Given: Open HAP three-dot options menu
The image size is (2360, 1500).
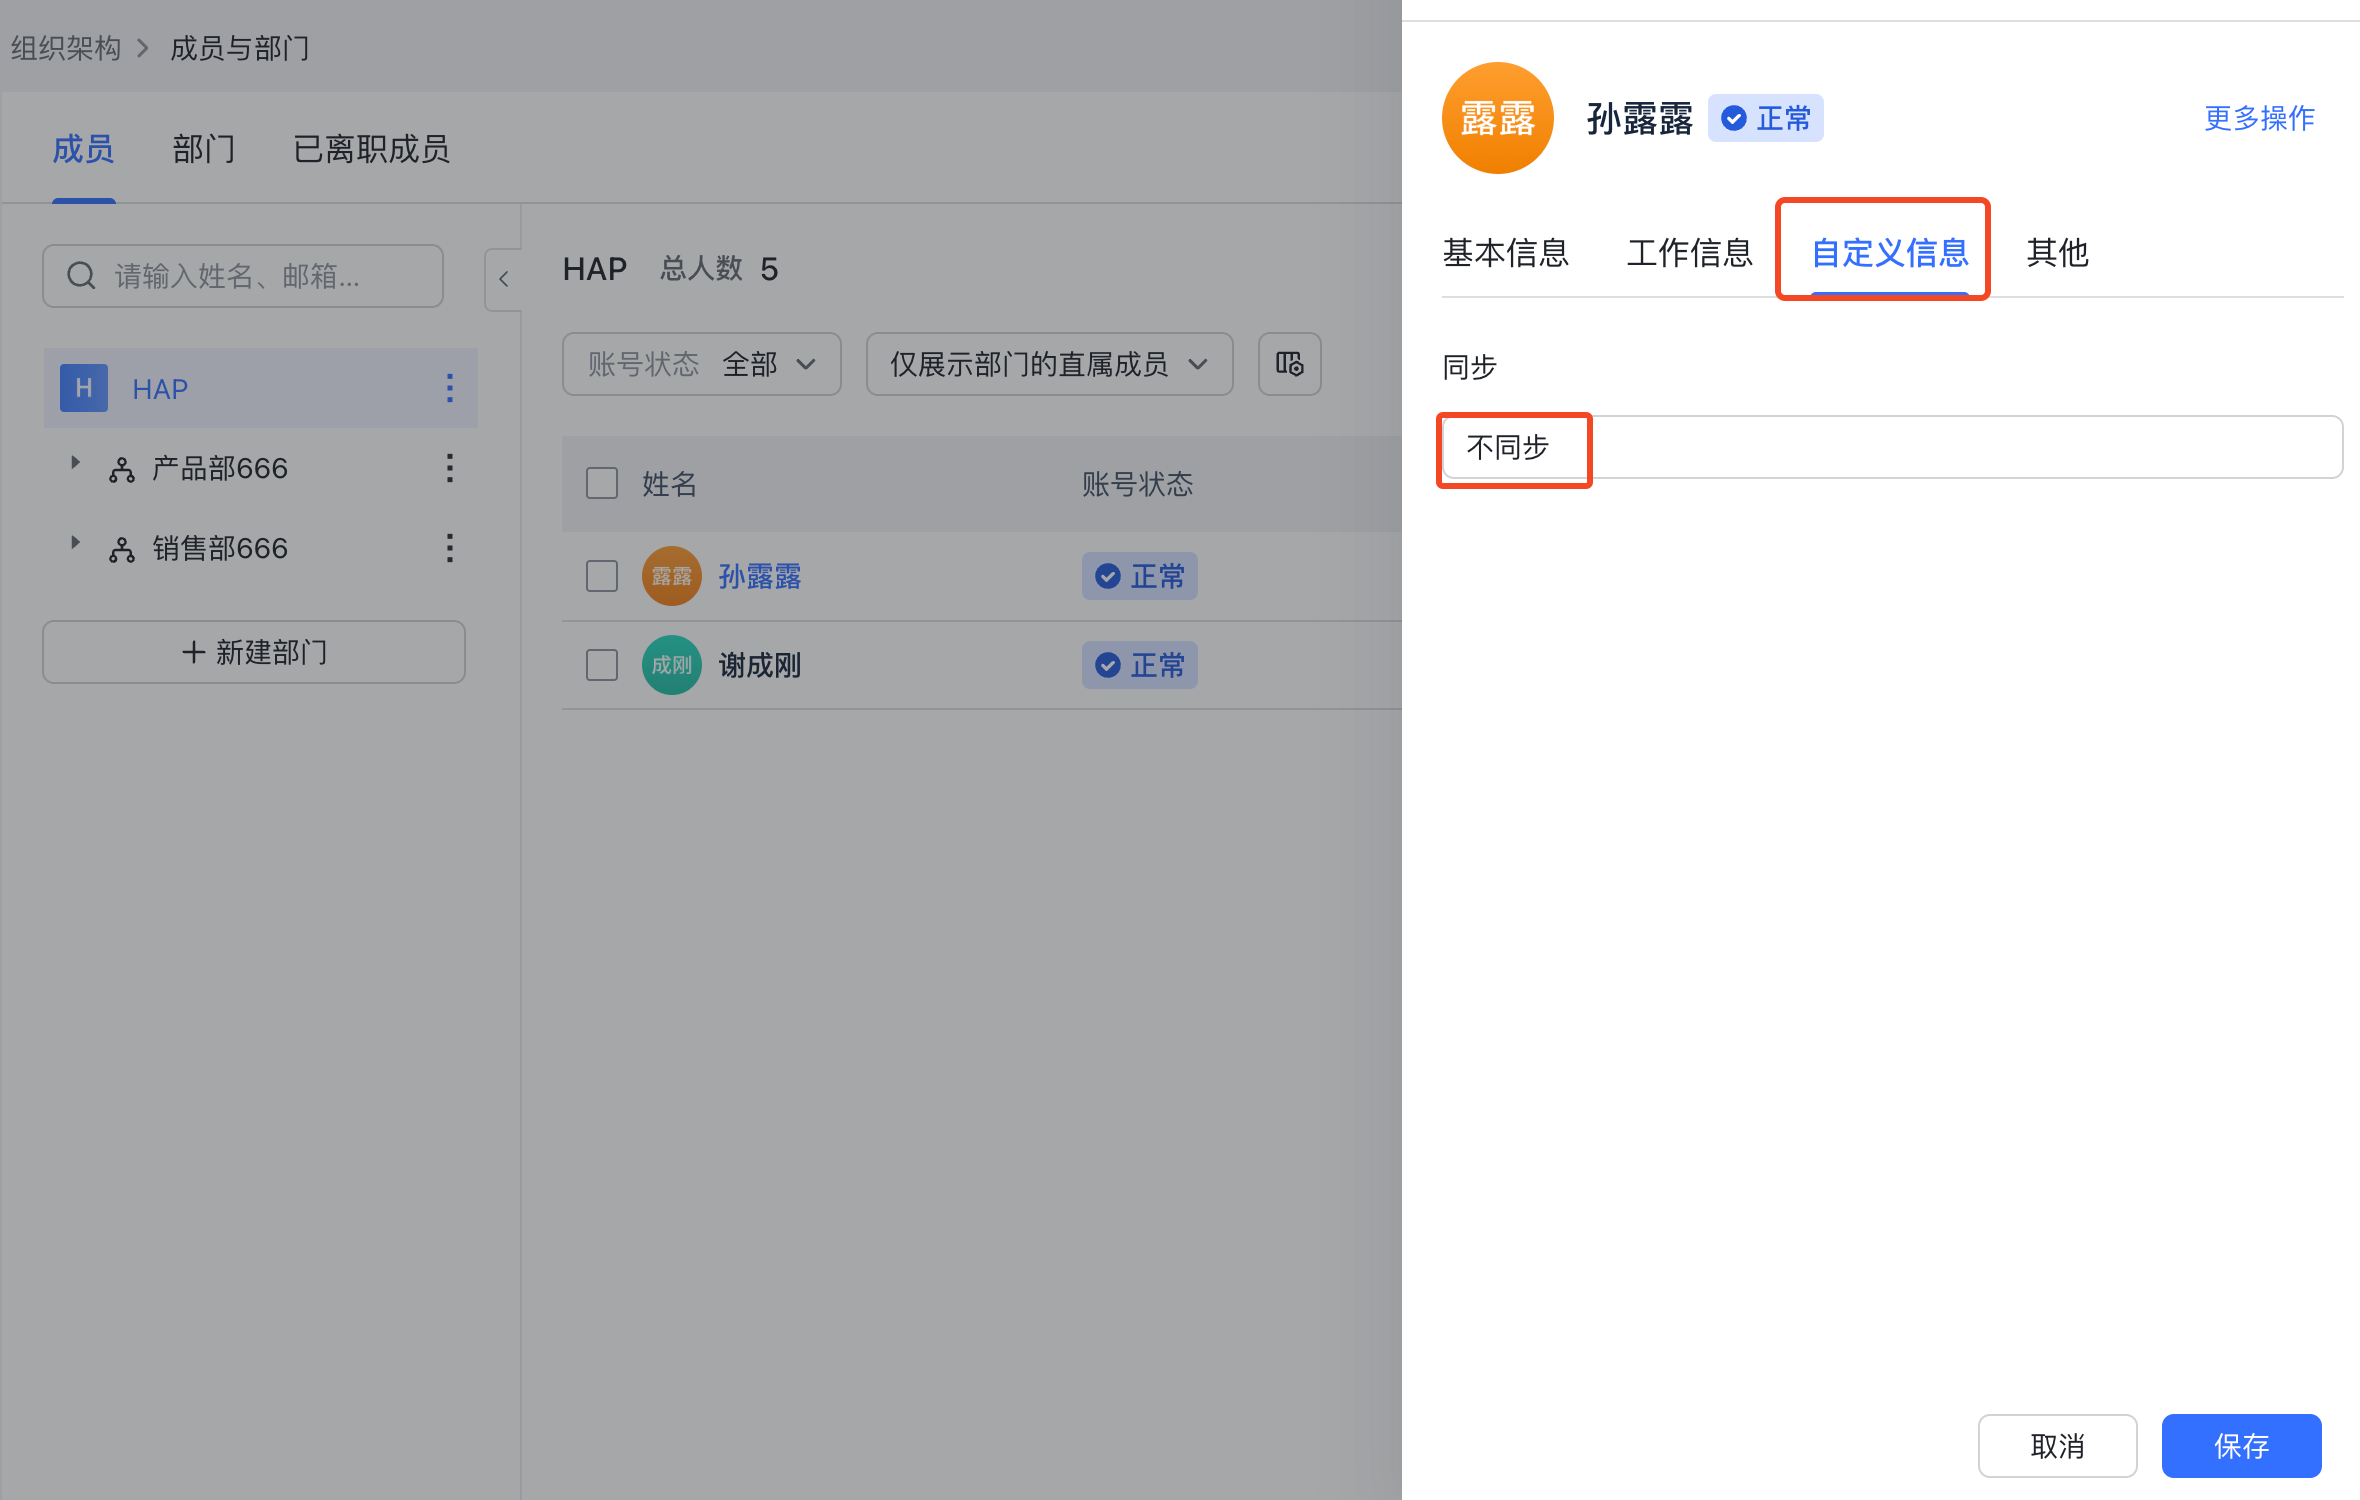Looking at the screenshot, I should [x=450, y=388].
